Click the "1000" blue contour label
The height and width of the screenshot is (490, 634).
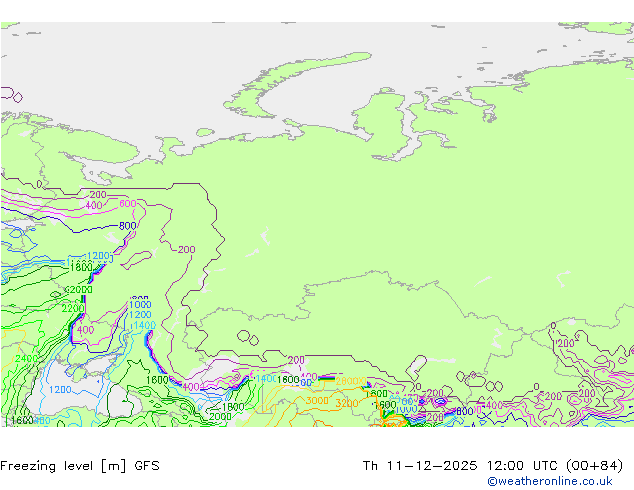(x=140, y=304)
